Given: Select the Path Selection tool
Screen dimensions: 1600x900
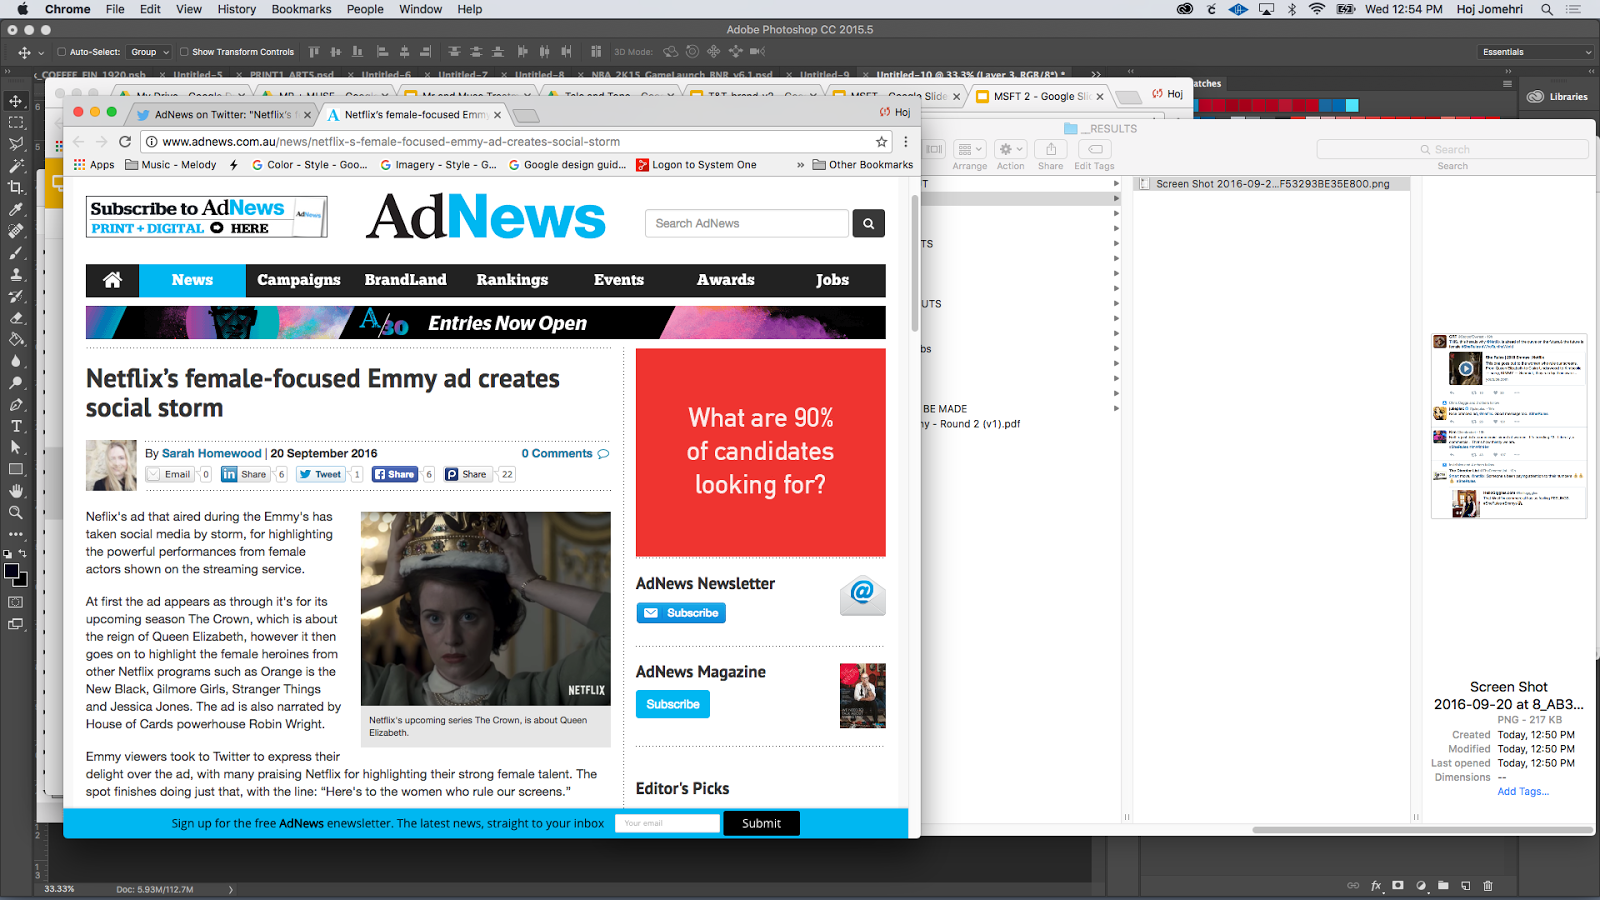Looking at the screenshot, I should pos(16,447).
